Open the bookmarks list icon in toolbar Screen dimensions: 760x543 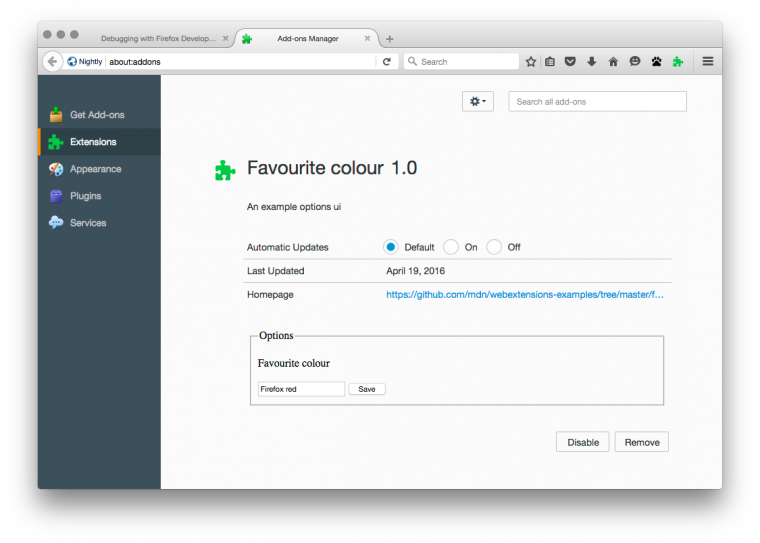[x=550, y=62]
